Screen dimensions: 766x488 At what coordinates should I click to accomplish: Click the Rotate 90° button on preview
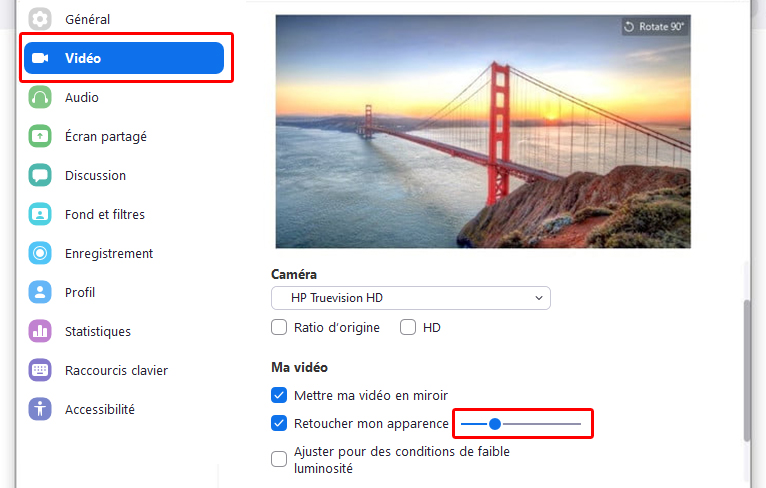tap(655, 27)
